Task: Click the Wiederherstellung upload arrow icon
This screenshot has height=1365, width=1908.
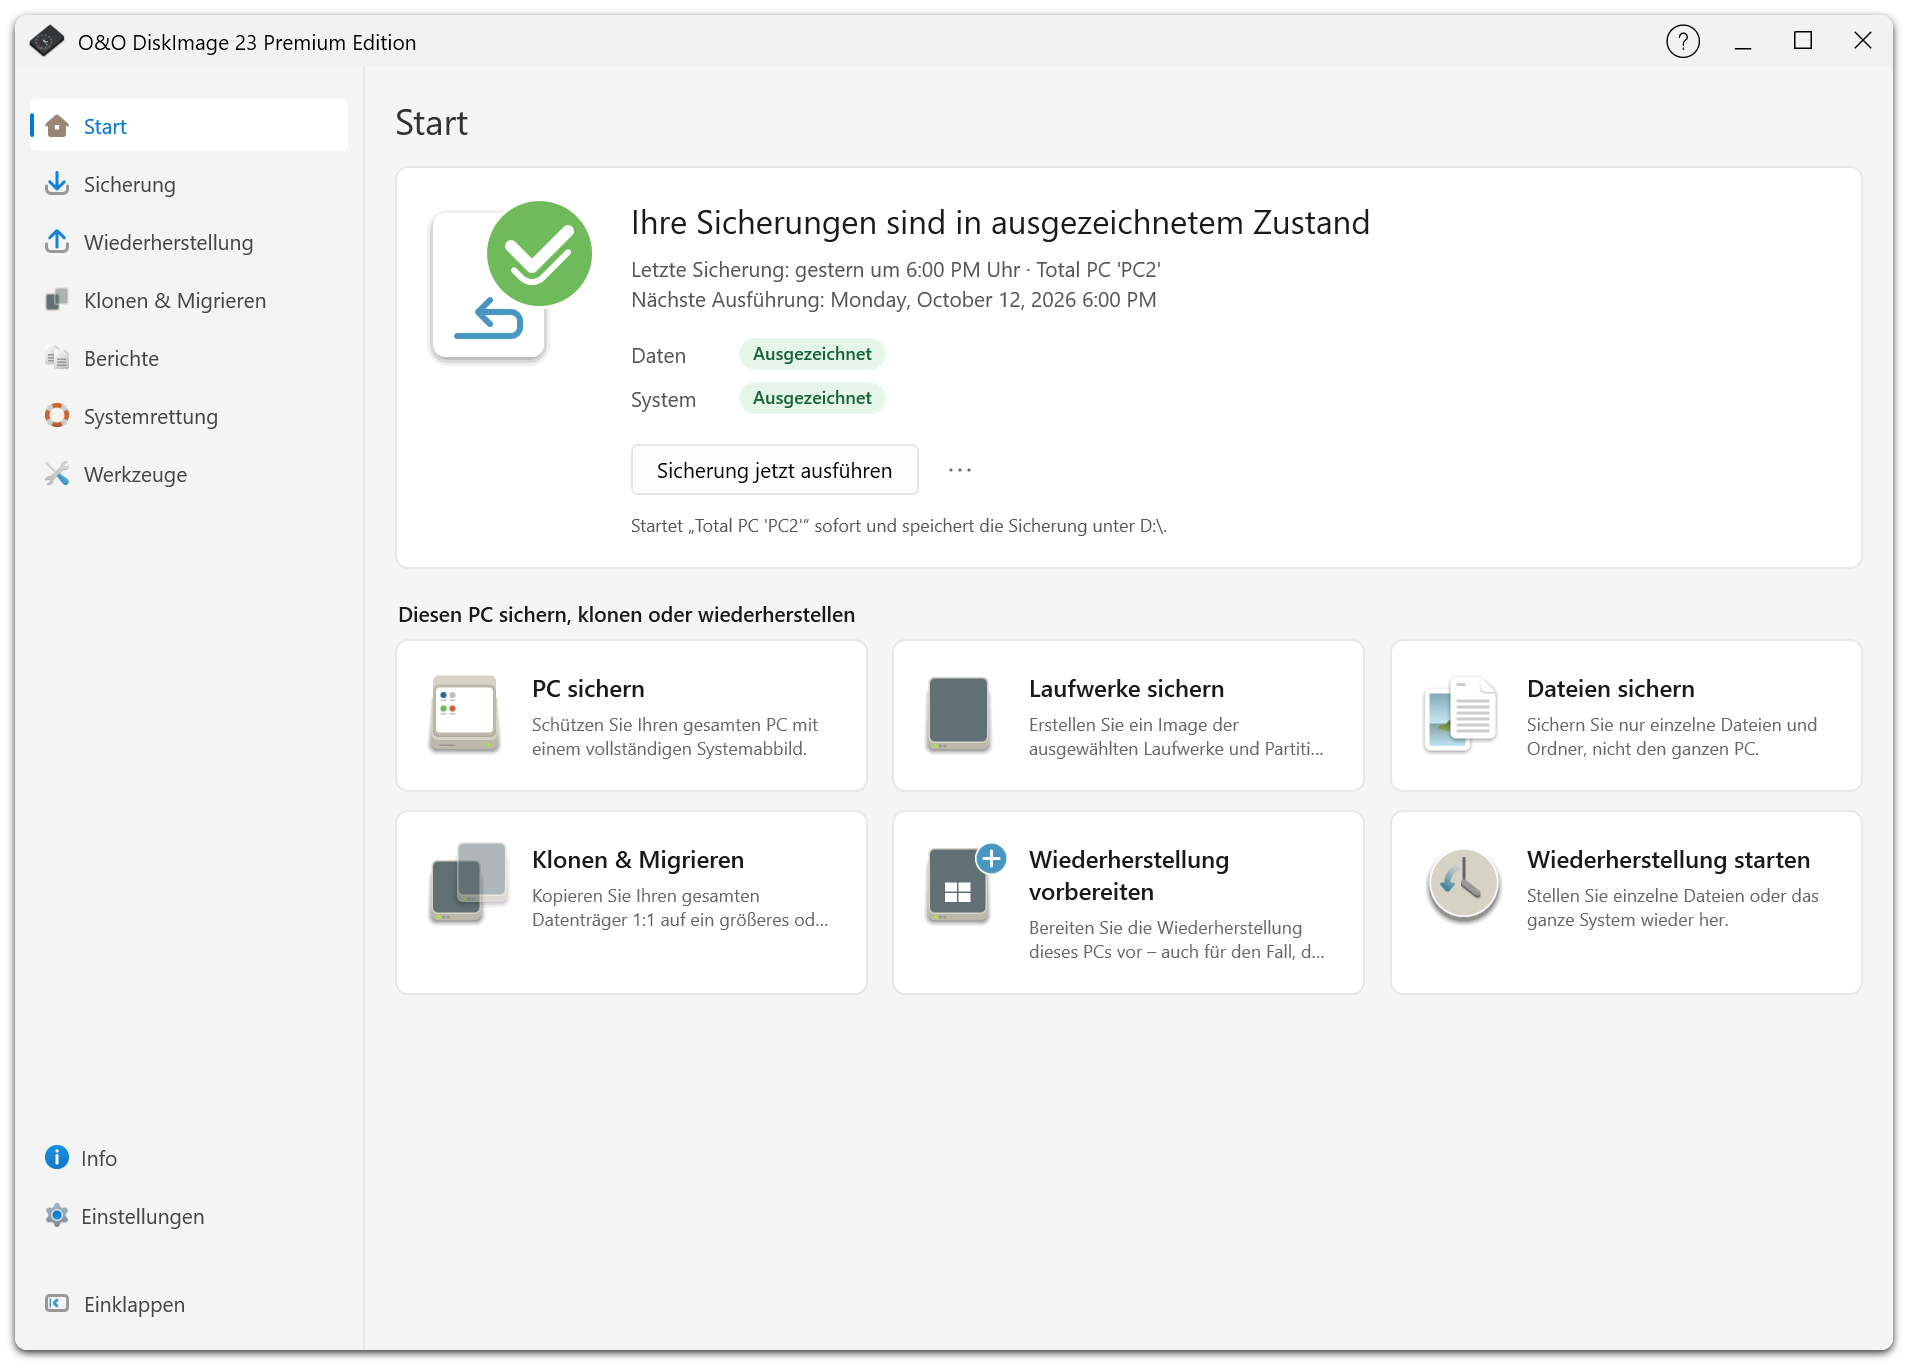Action: (57, 242)
